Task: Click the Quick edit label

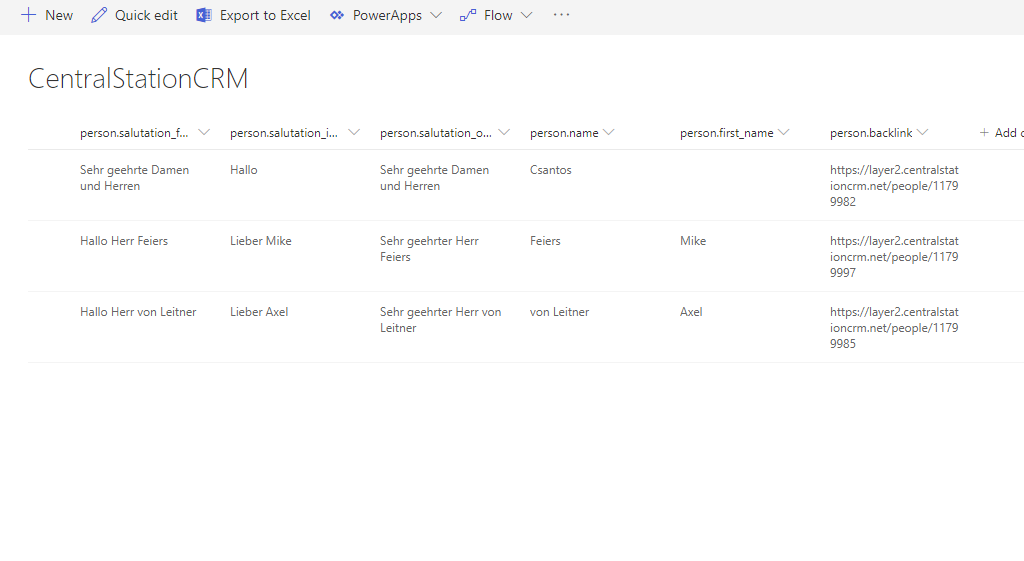Action: click(x=146, y=15)
